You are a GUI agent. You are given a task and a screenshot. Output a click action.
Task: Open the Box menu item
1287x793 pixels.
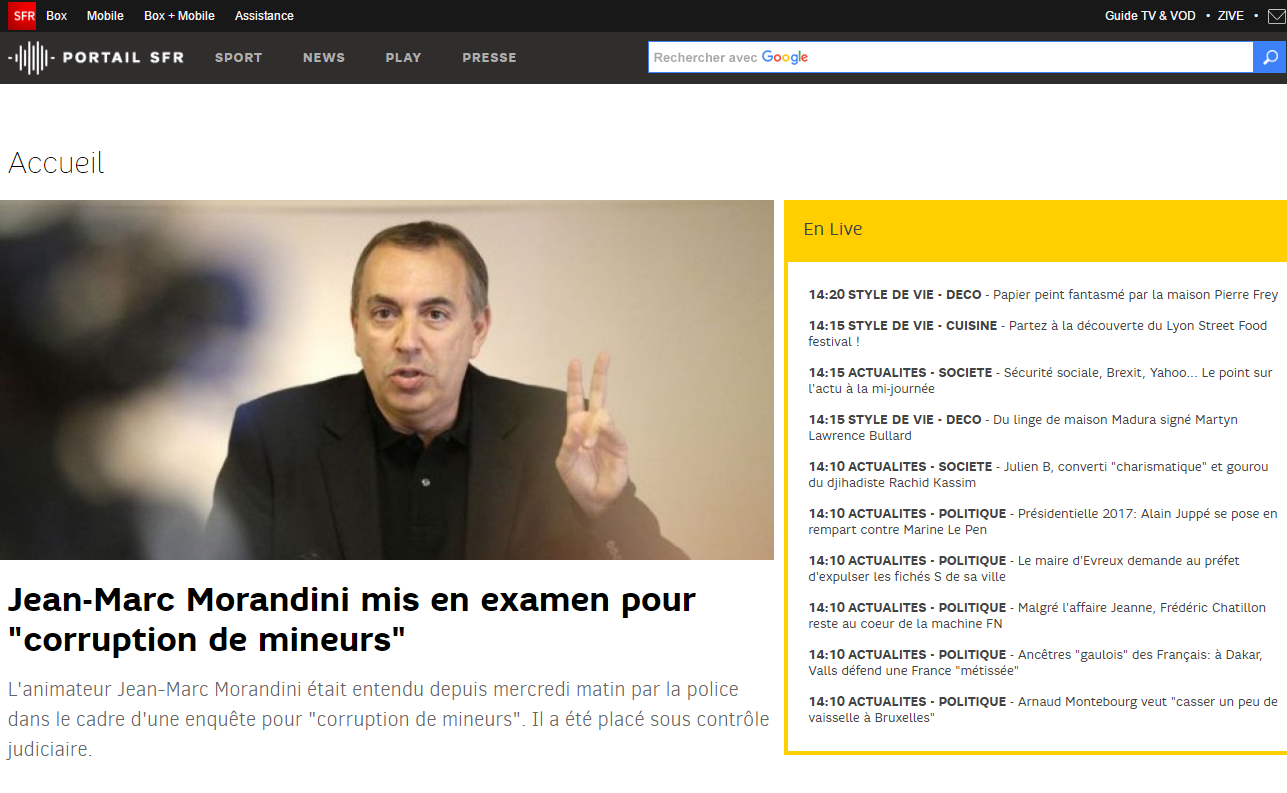(56, 16)
